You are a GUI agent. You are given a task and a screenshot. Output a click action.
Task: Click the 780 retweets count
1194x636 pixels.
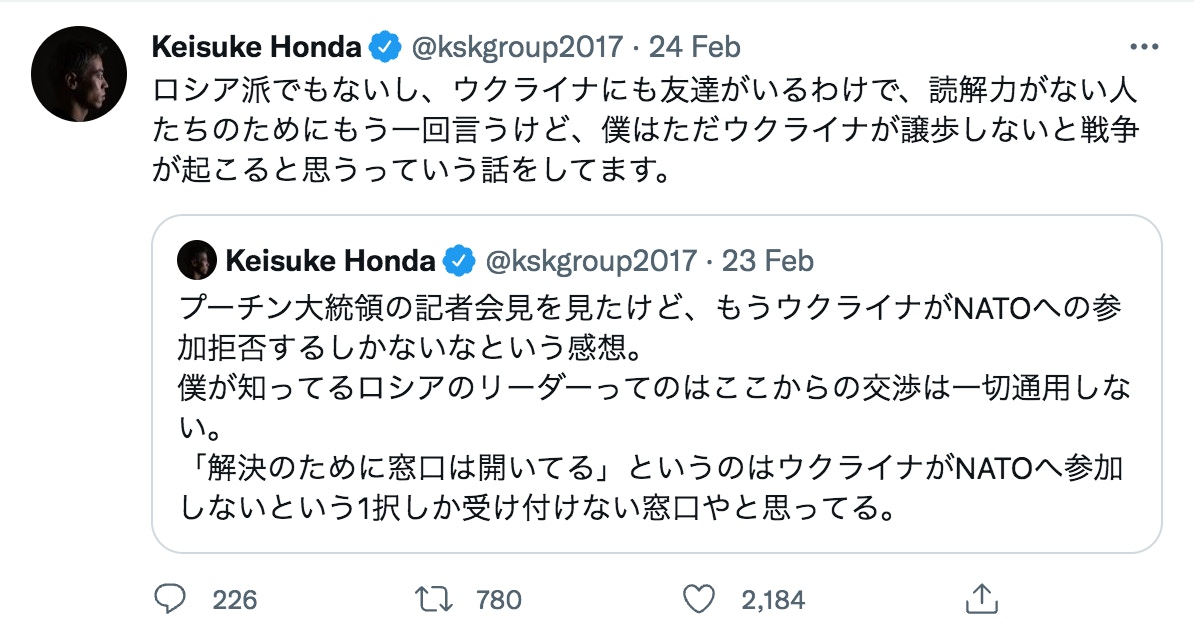(498, 600)
